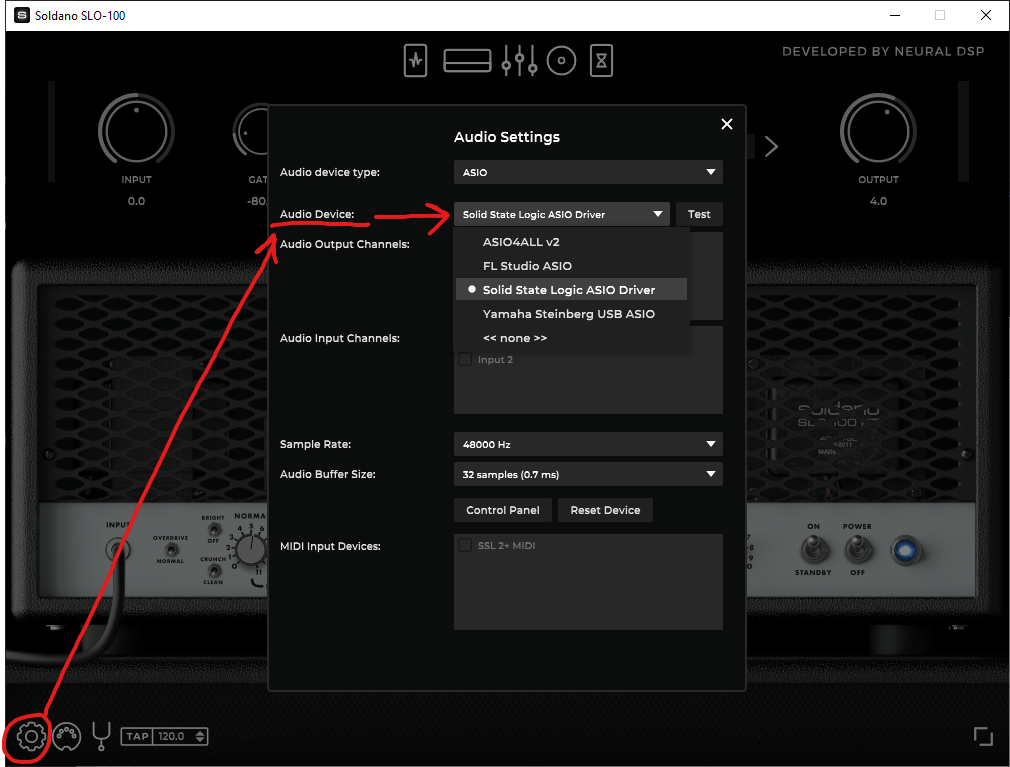Image resolution: width=1010 pixels, height=767 pixels.
Task: Tick the Input 2 checkbox
Action: (x=465, y=359)
